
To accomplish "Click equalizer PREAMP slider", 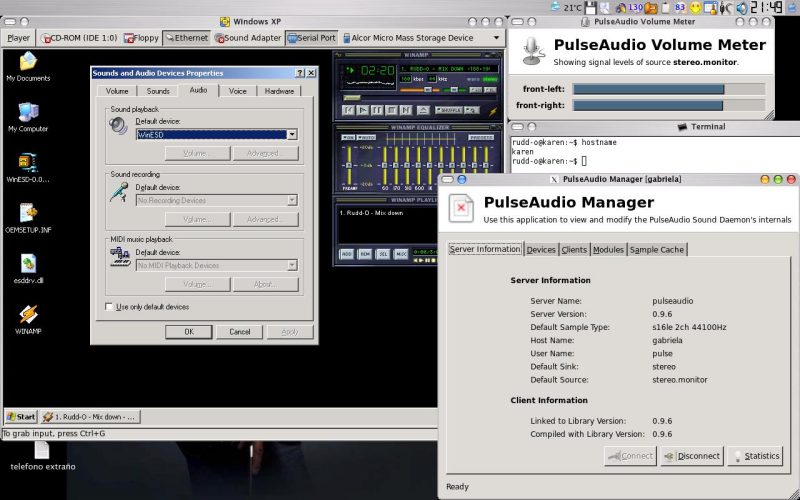I will (x=349, y=165).
